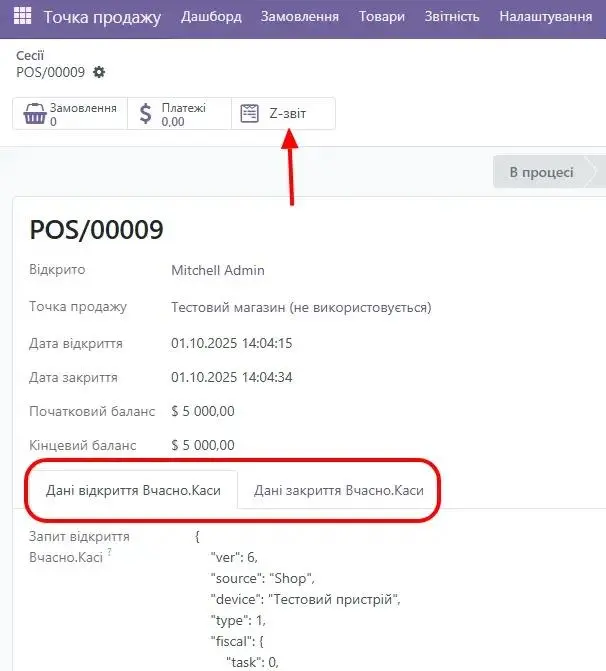Click the Z-звіт report icon
The image size is (606, 671).
point(250,114)
